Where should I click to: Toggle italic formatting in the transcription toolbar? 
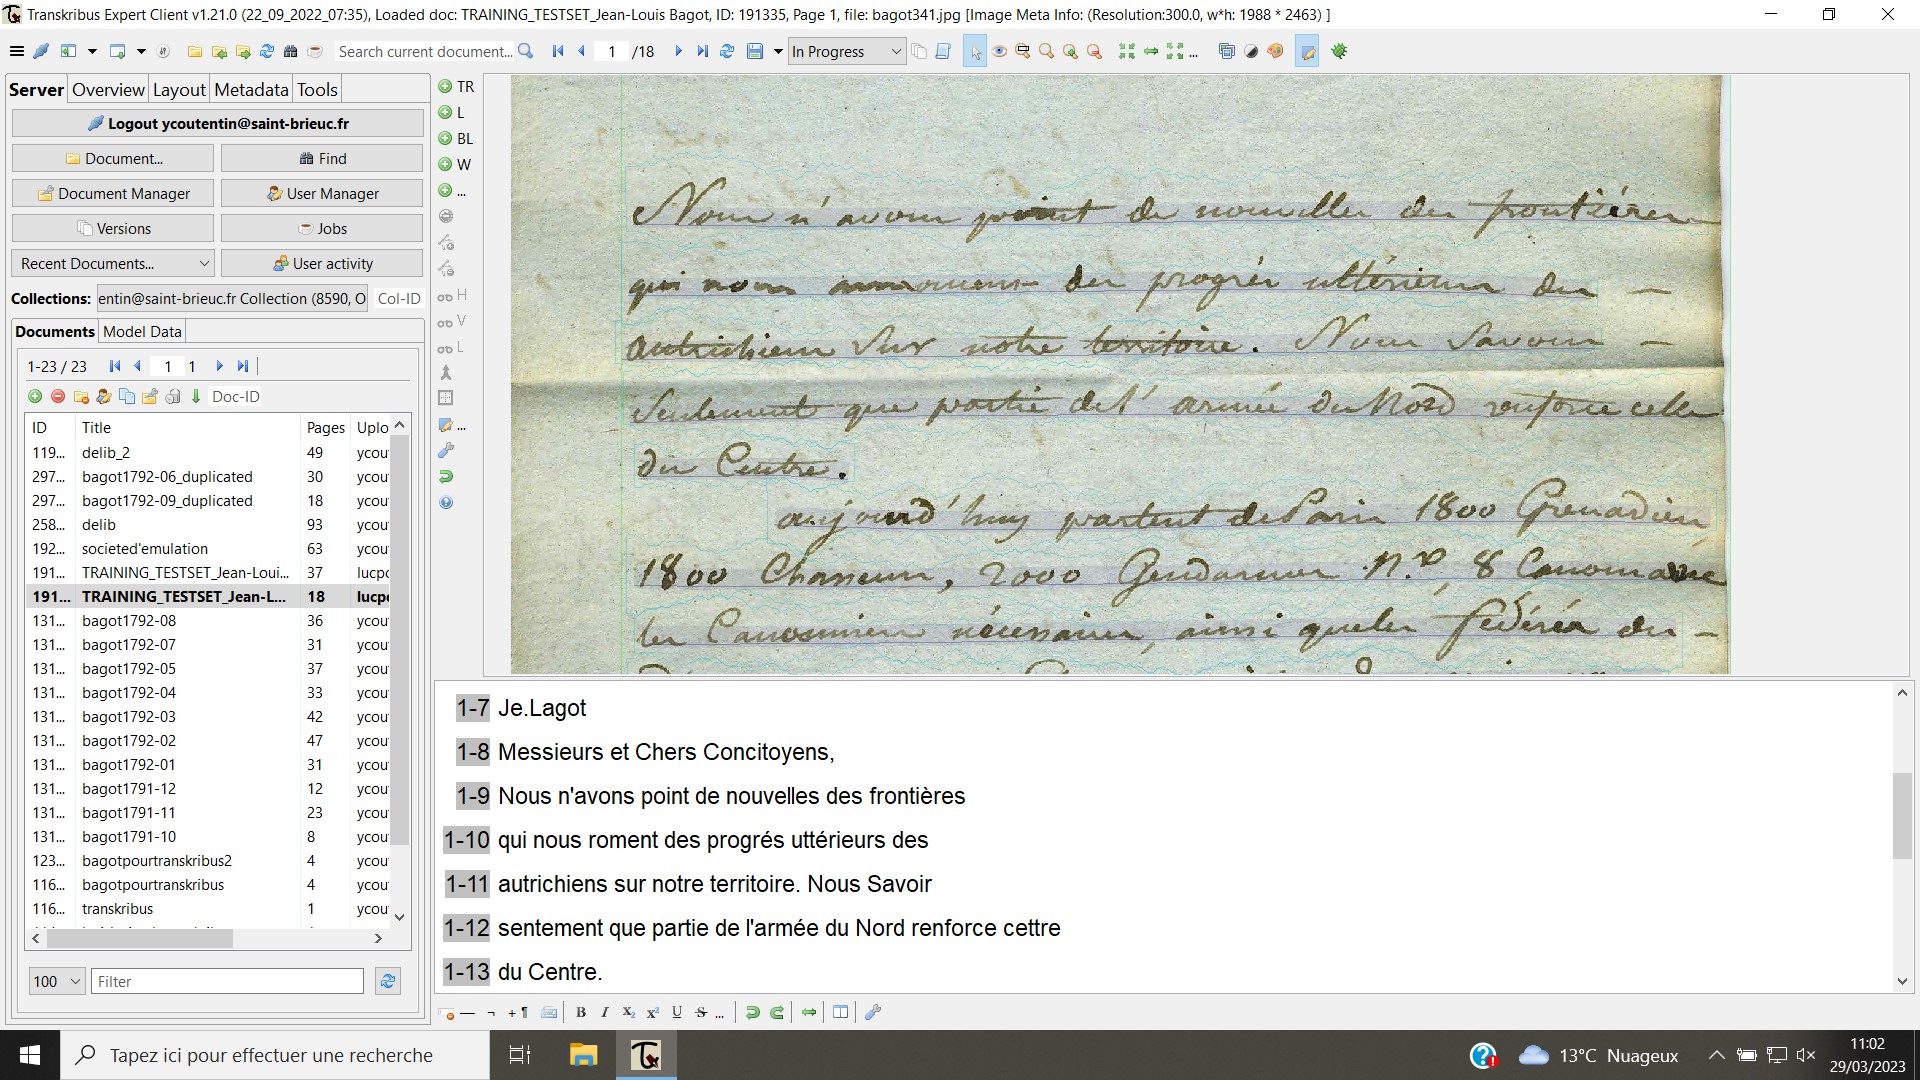tap(604, 1012)
